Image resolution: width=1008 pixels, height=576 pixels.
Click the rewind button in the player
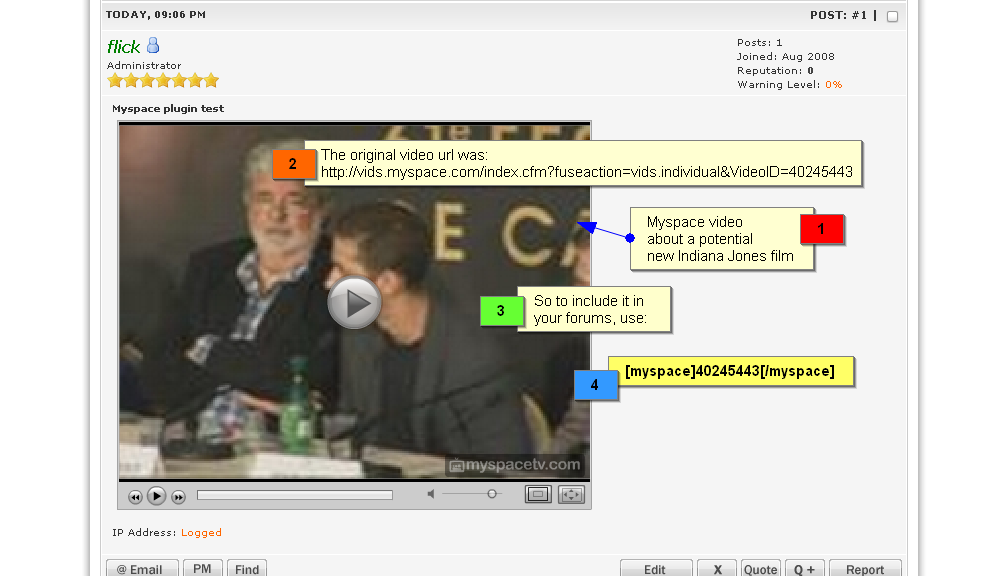[x=135, y=497]
